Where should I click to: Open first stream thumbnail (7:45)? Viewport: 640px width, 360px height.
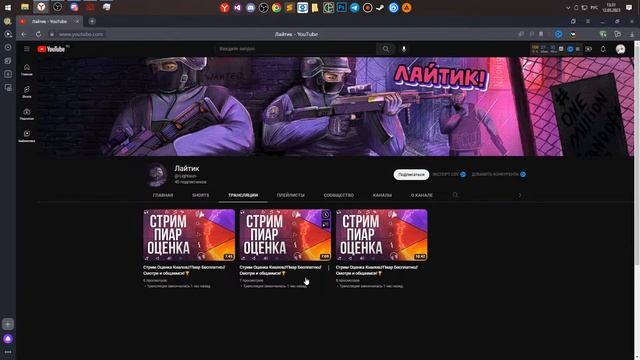[x=189, y=235]
